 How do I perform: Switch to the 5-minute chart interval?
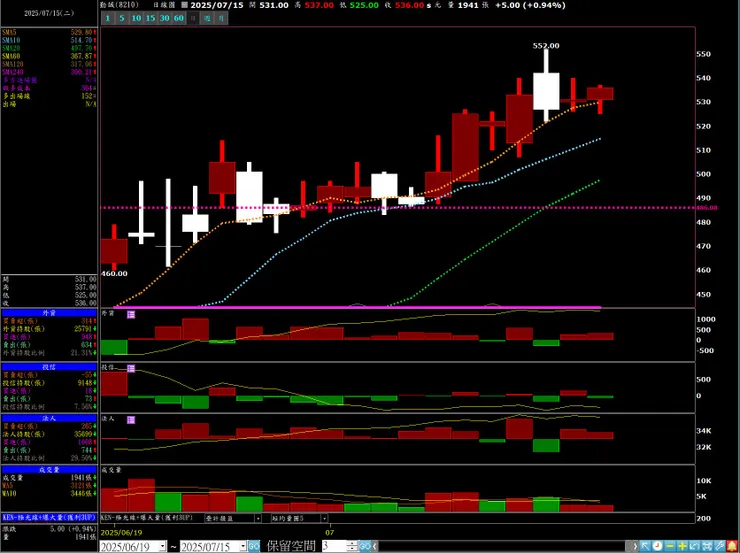click(x=122, y=18)
